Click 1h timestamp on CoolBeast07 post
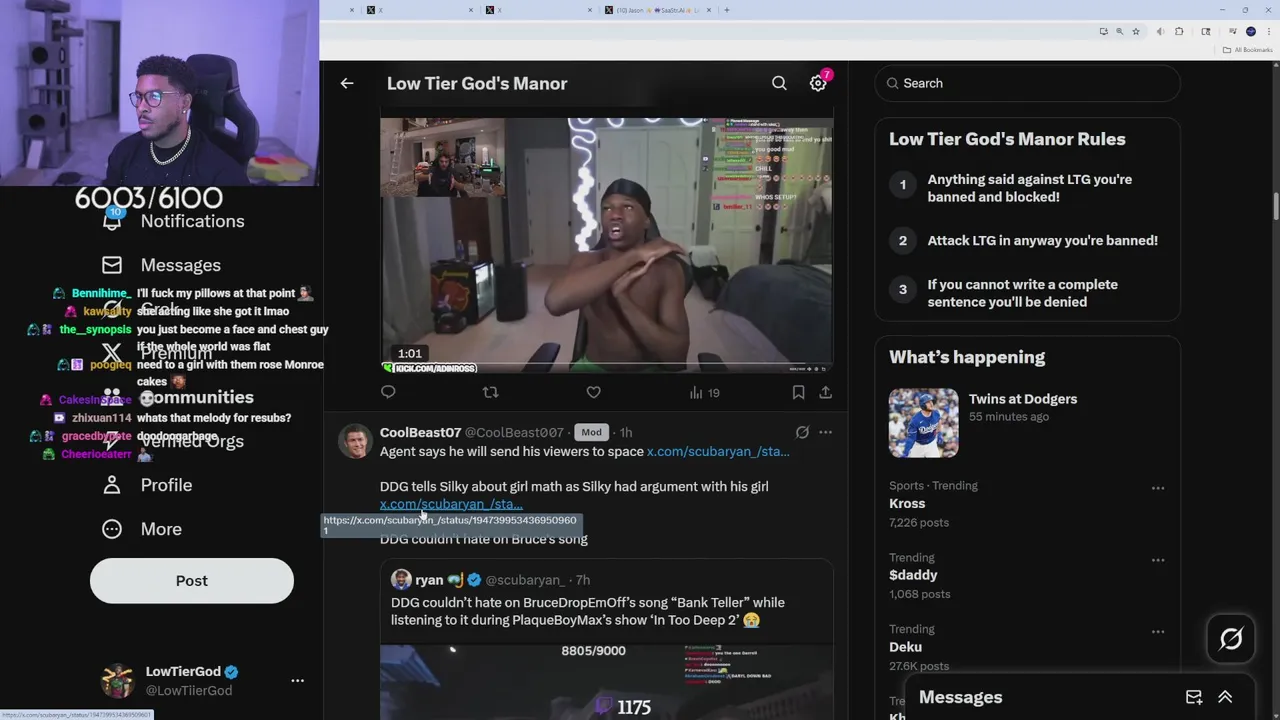The height and width of the screenshot is (720, 1280). (x=626, y=433)
